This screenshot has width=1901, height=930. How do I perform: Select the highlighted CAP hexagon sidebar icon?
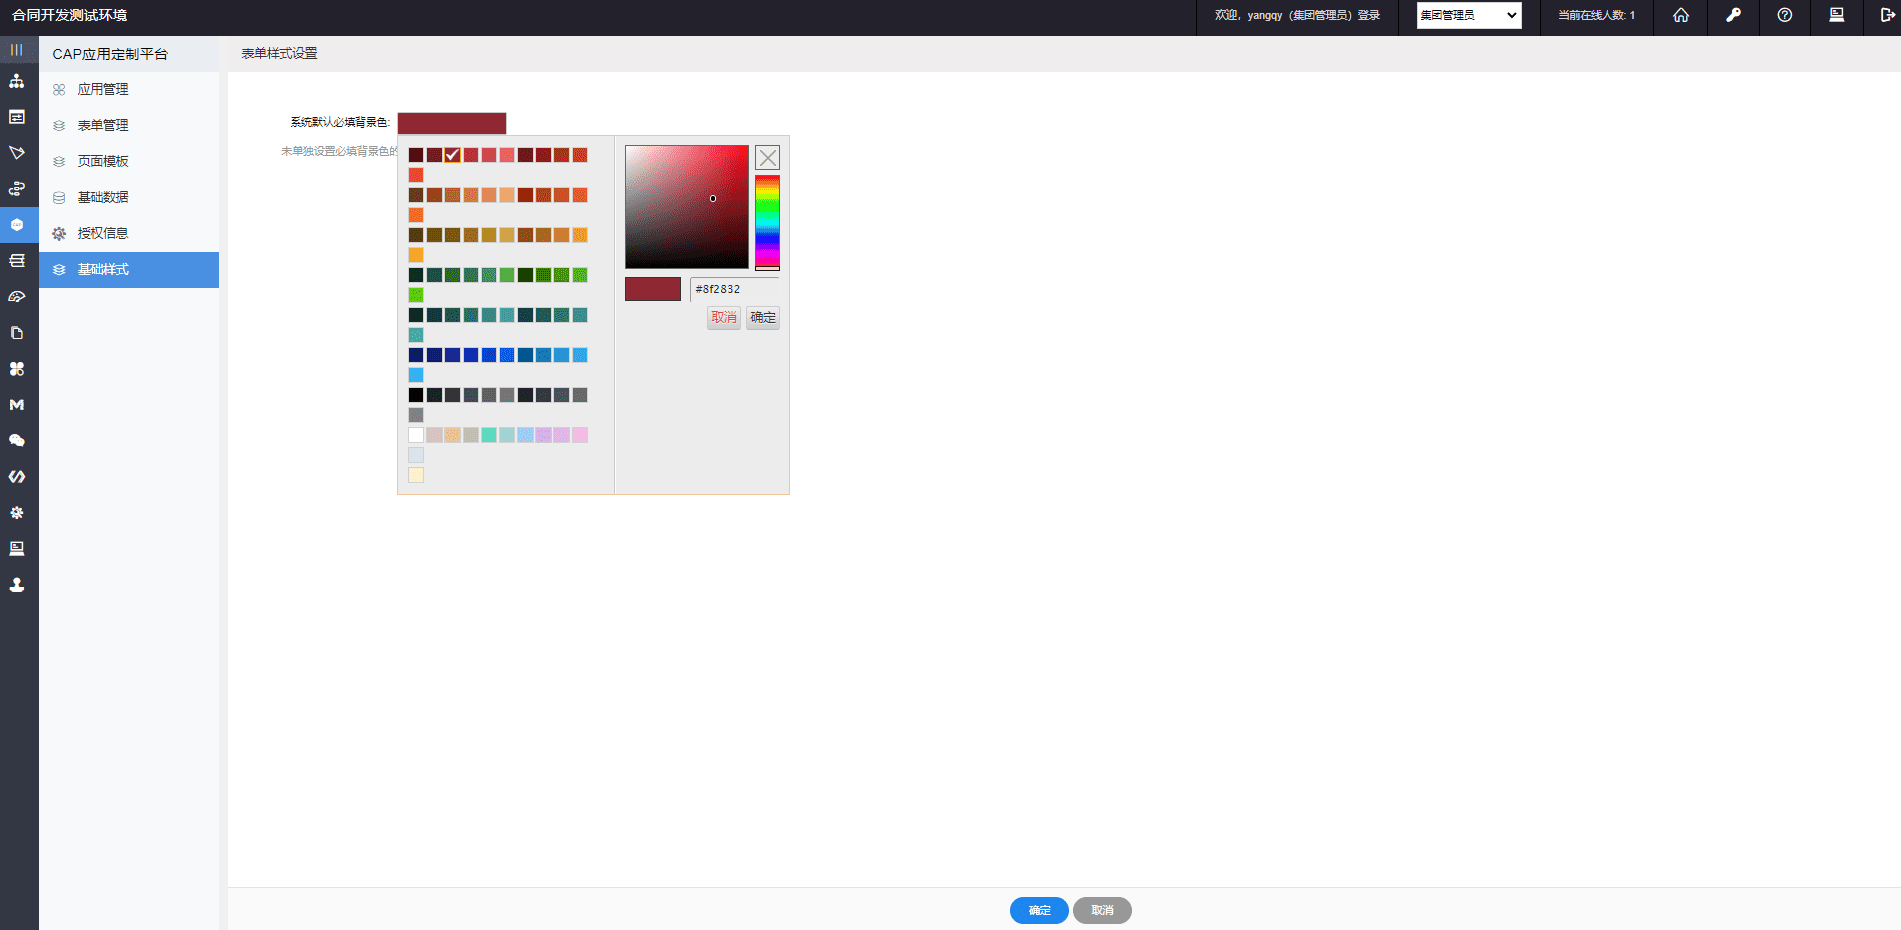pos(17,225)
